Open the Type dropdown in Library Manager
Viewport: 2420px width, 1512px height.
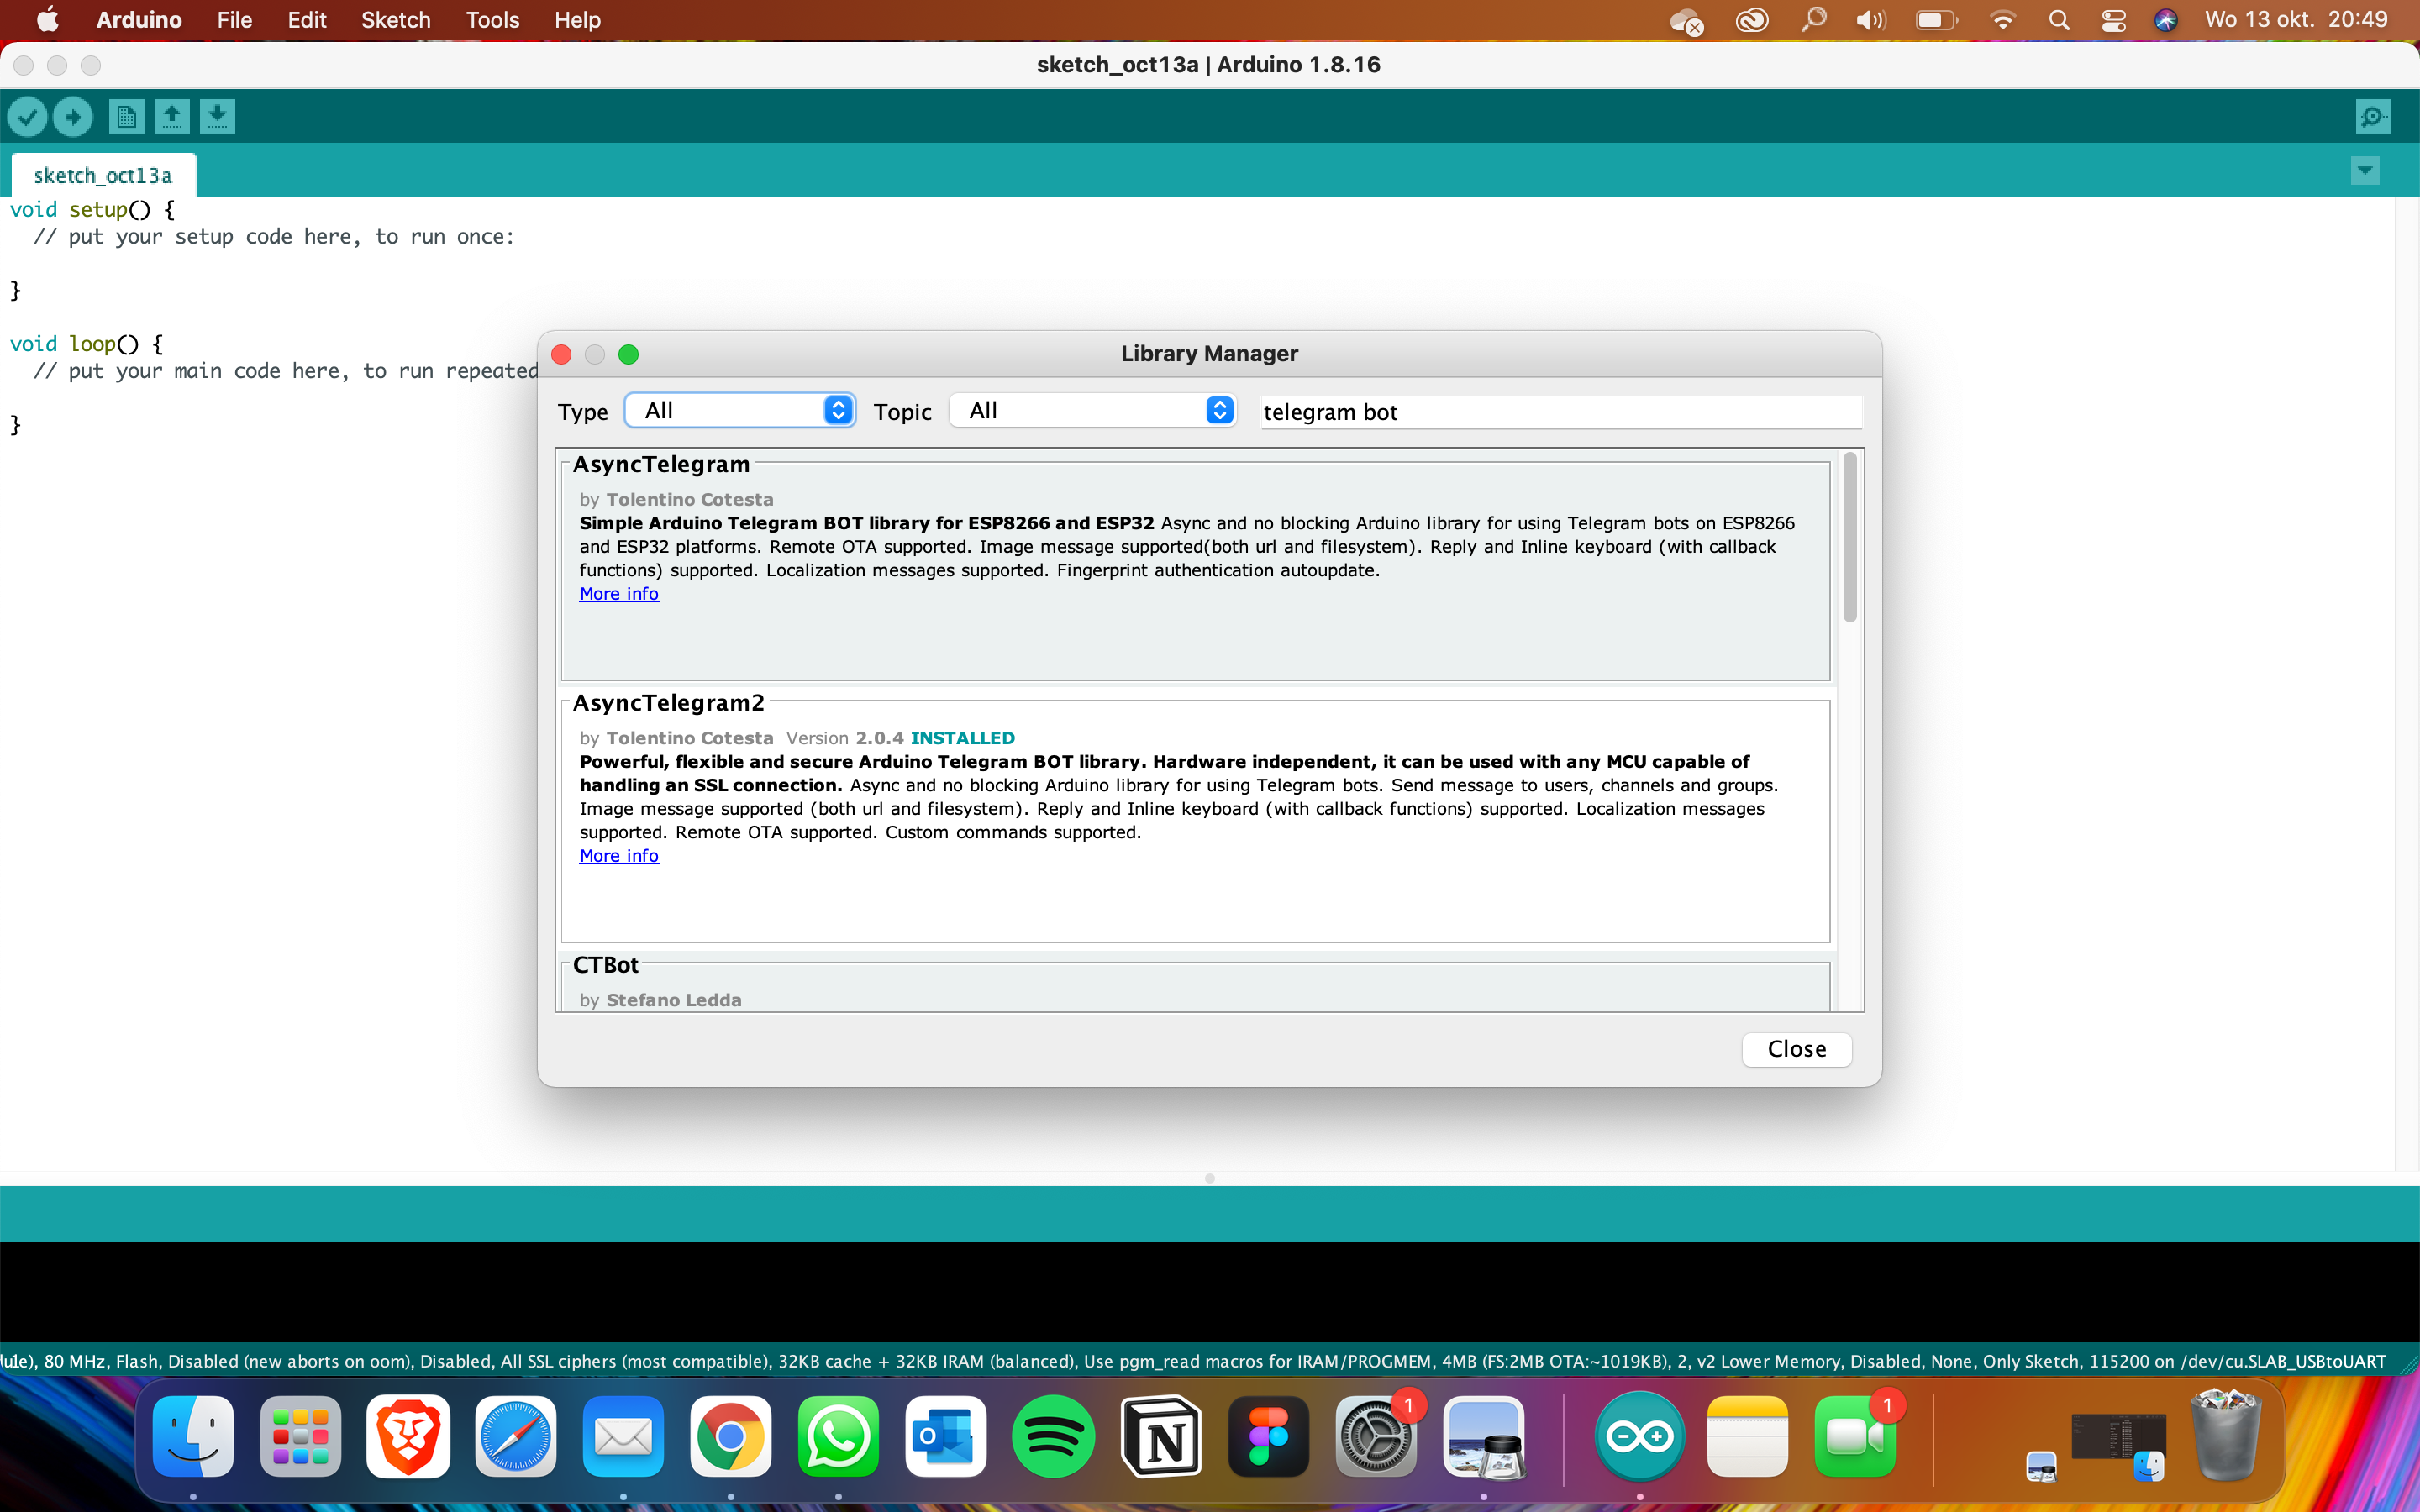[x=740, y=410]
